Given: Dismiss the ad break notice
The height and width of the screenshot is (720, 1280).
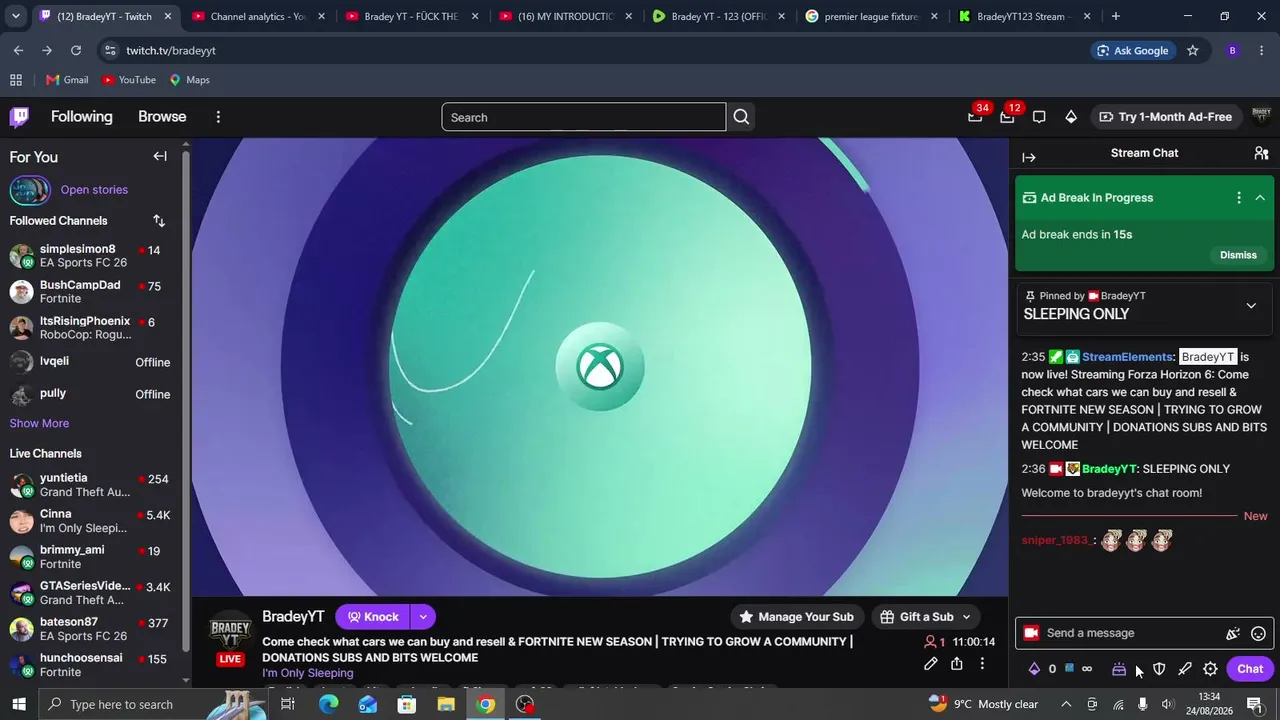Looking at the screenshot, I should click(x=1238, y=255).
